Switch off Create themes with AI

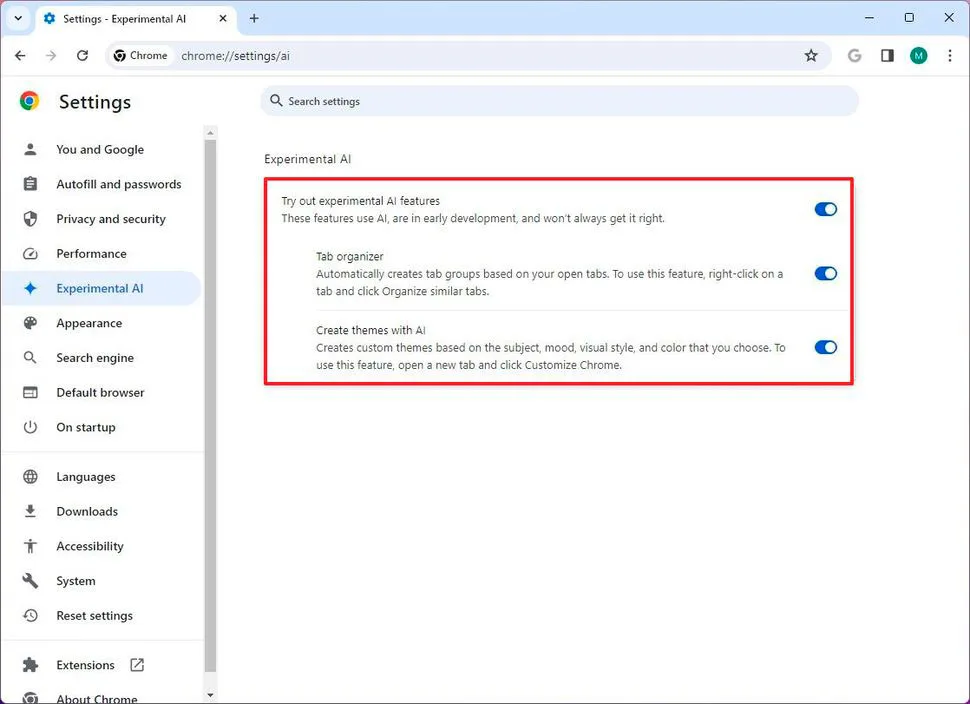pyautogui.click(x=825, y=347)
